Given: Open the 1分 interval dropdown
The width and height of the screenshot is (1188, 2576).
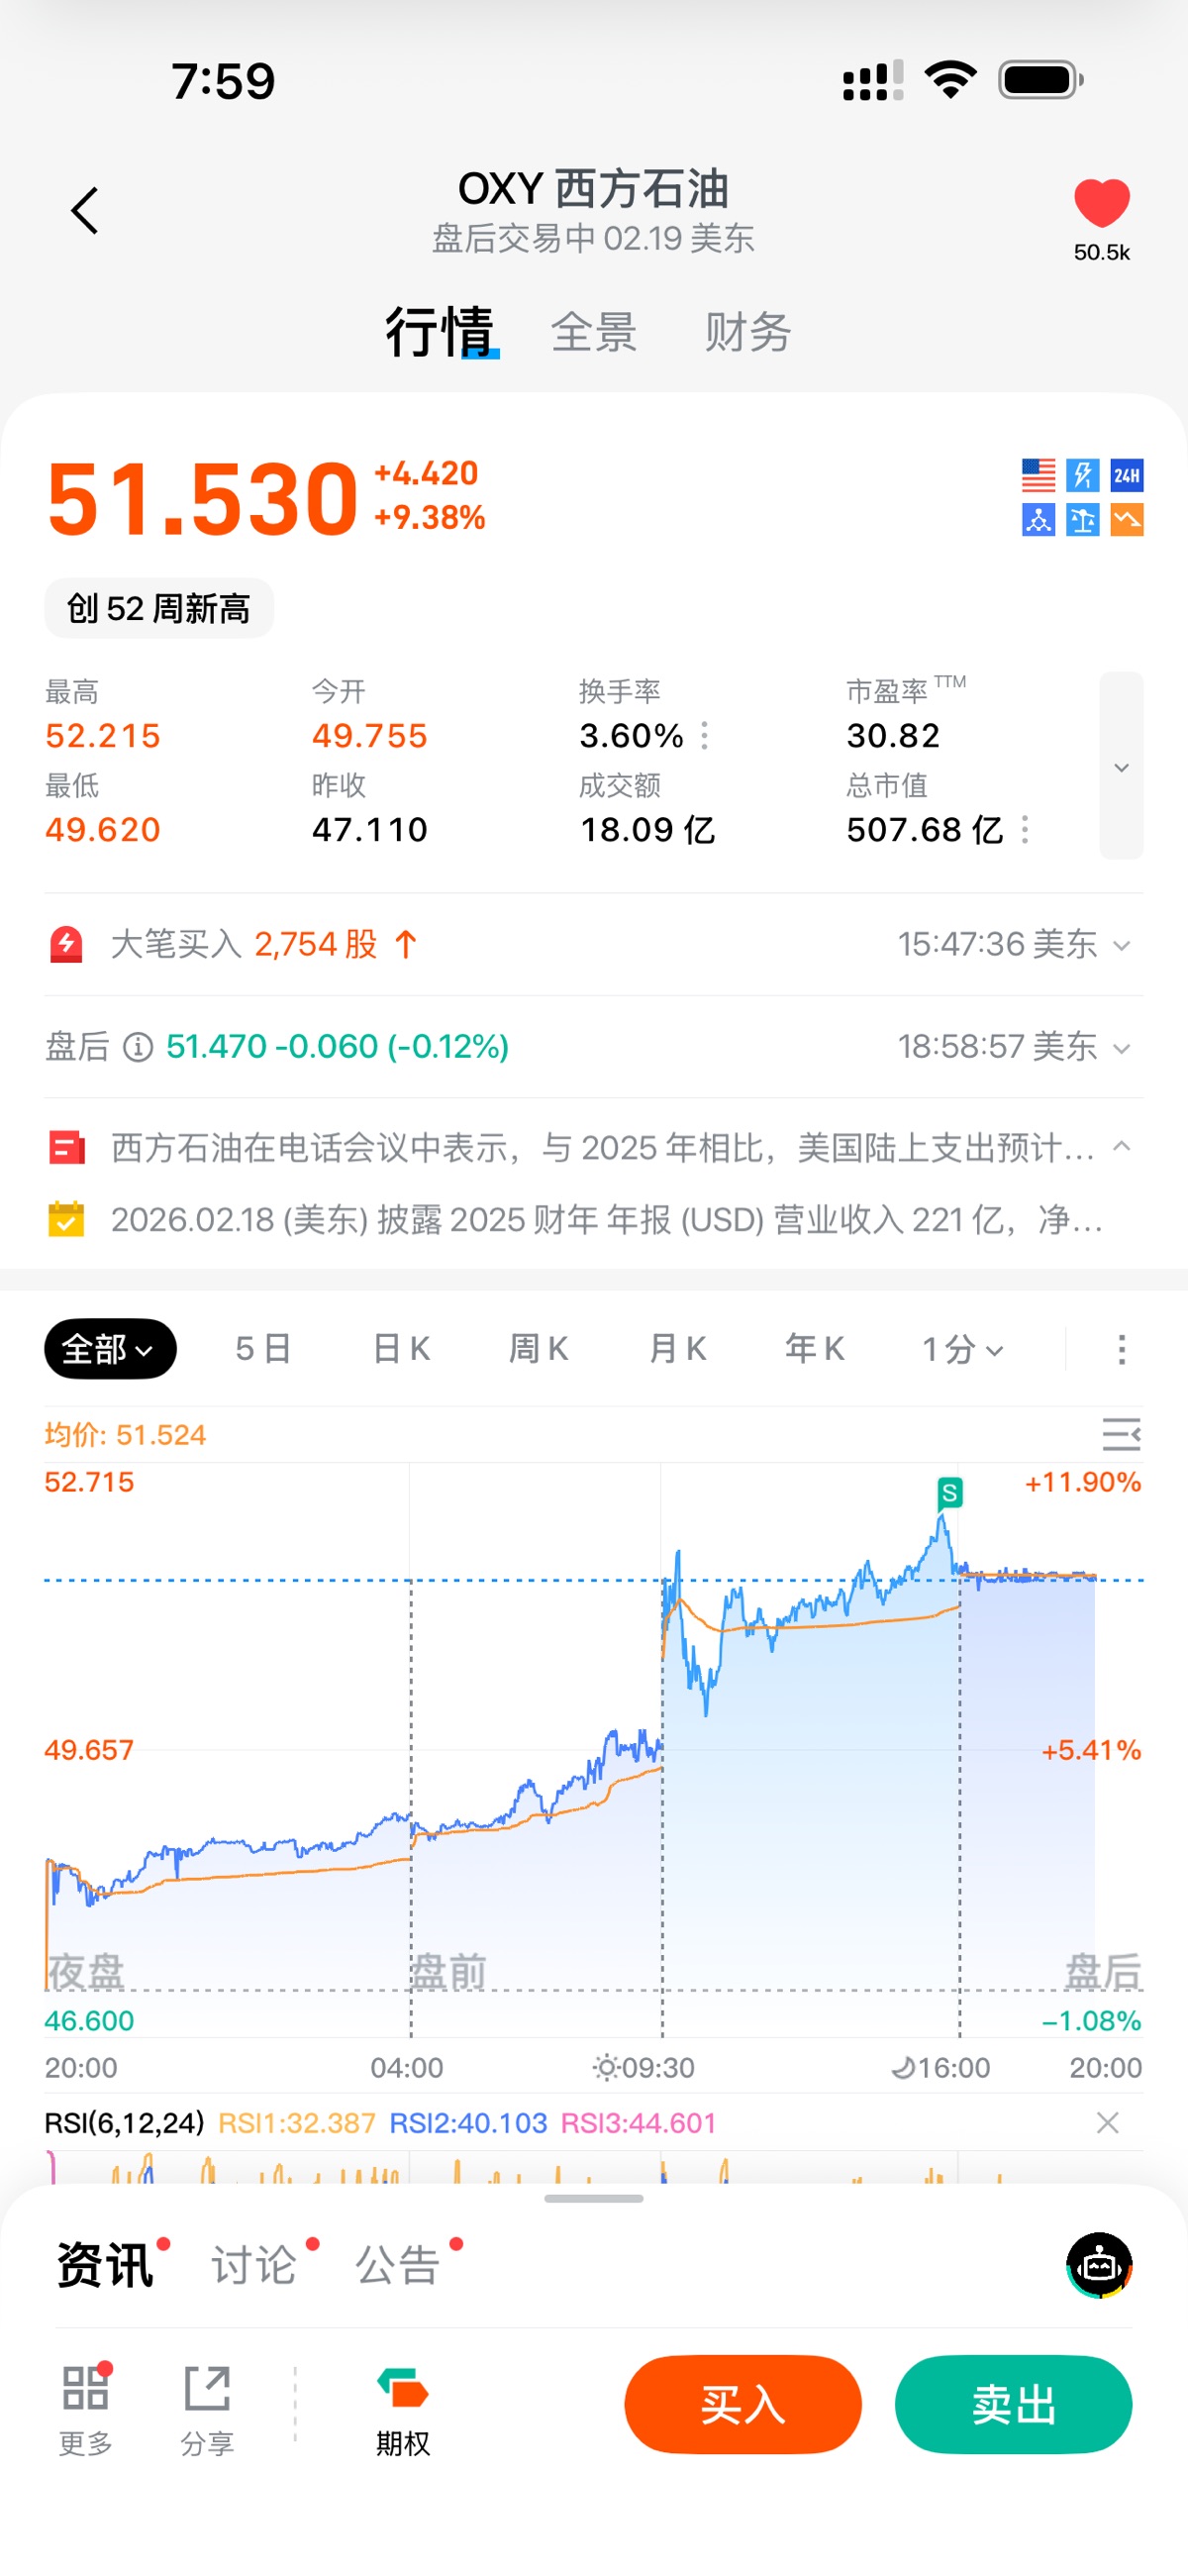Looking at the screenshot, I should tap(961, 1349).
